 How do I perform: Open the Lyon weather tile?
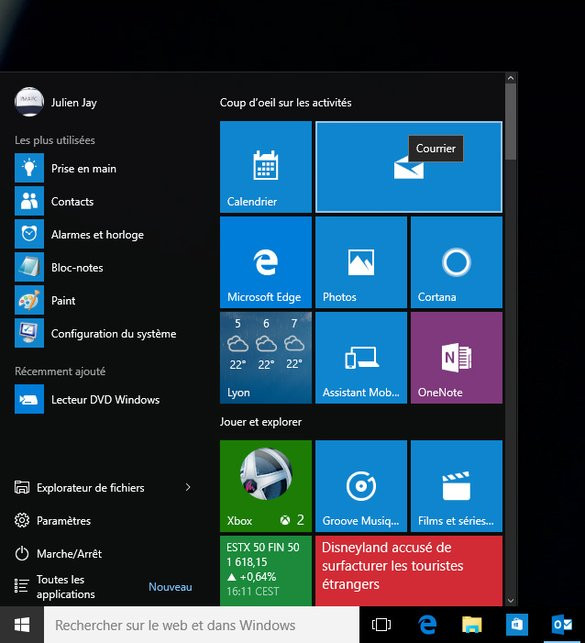click(266, 358)
